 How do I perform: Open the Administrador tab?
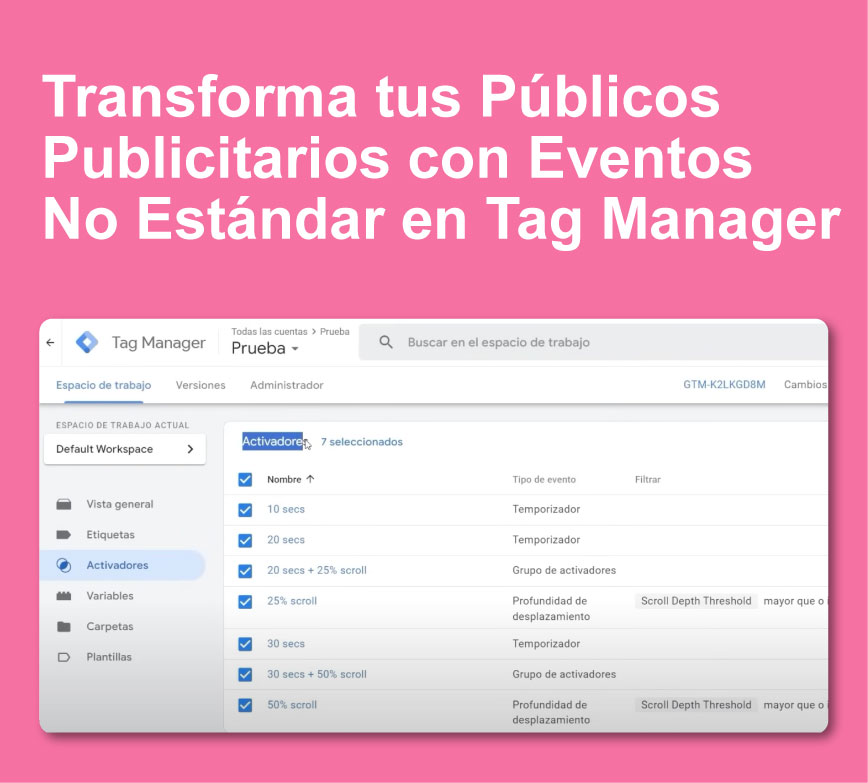[x=286, y=385]
